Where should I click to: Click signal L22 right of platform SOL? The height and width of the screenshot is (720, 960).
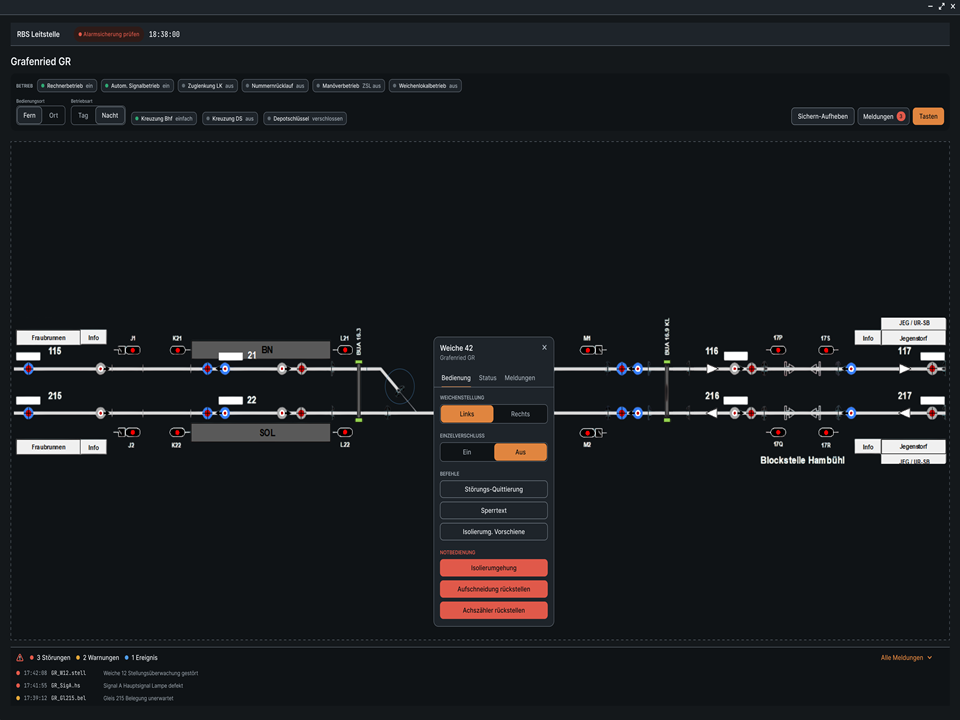[344, 432]
